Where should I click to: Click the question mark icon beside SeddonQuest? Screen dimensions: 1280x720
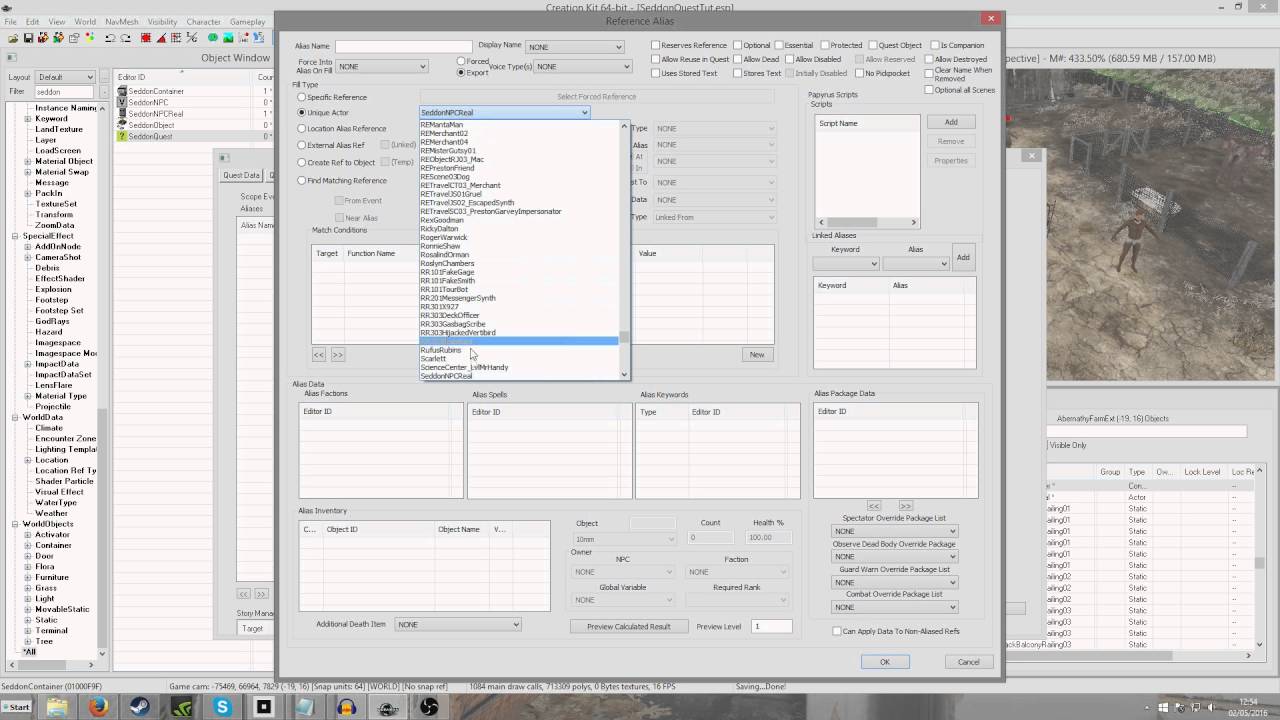tap(122, 136)
